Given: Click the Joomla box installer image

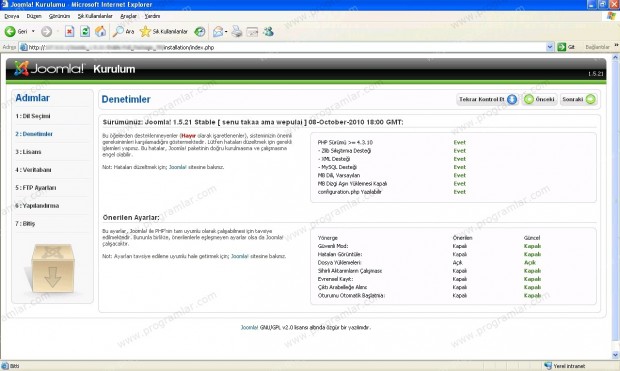Looking at the screenshot, I should [52, 269].
